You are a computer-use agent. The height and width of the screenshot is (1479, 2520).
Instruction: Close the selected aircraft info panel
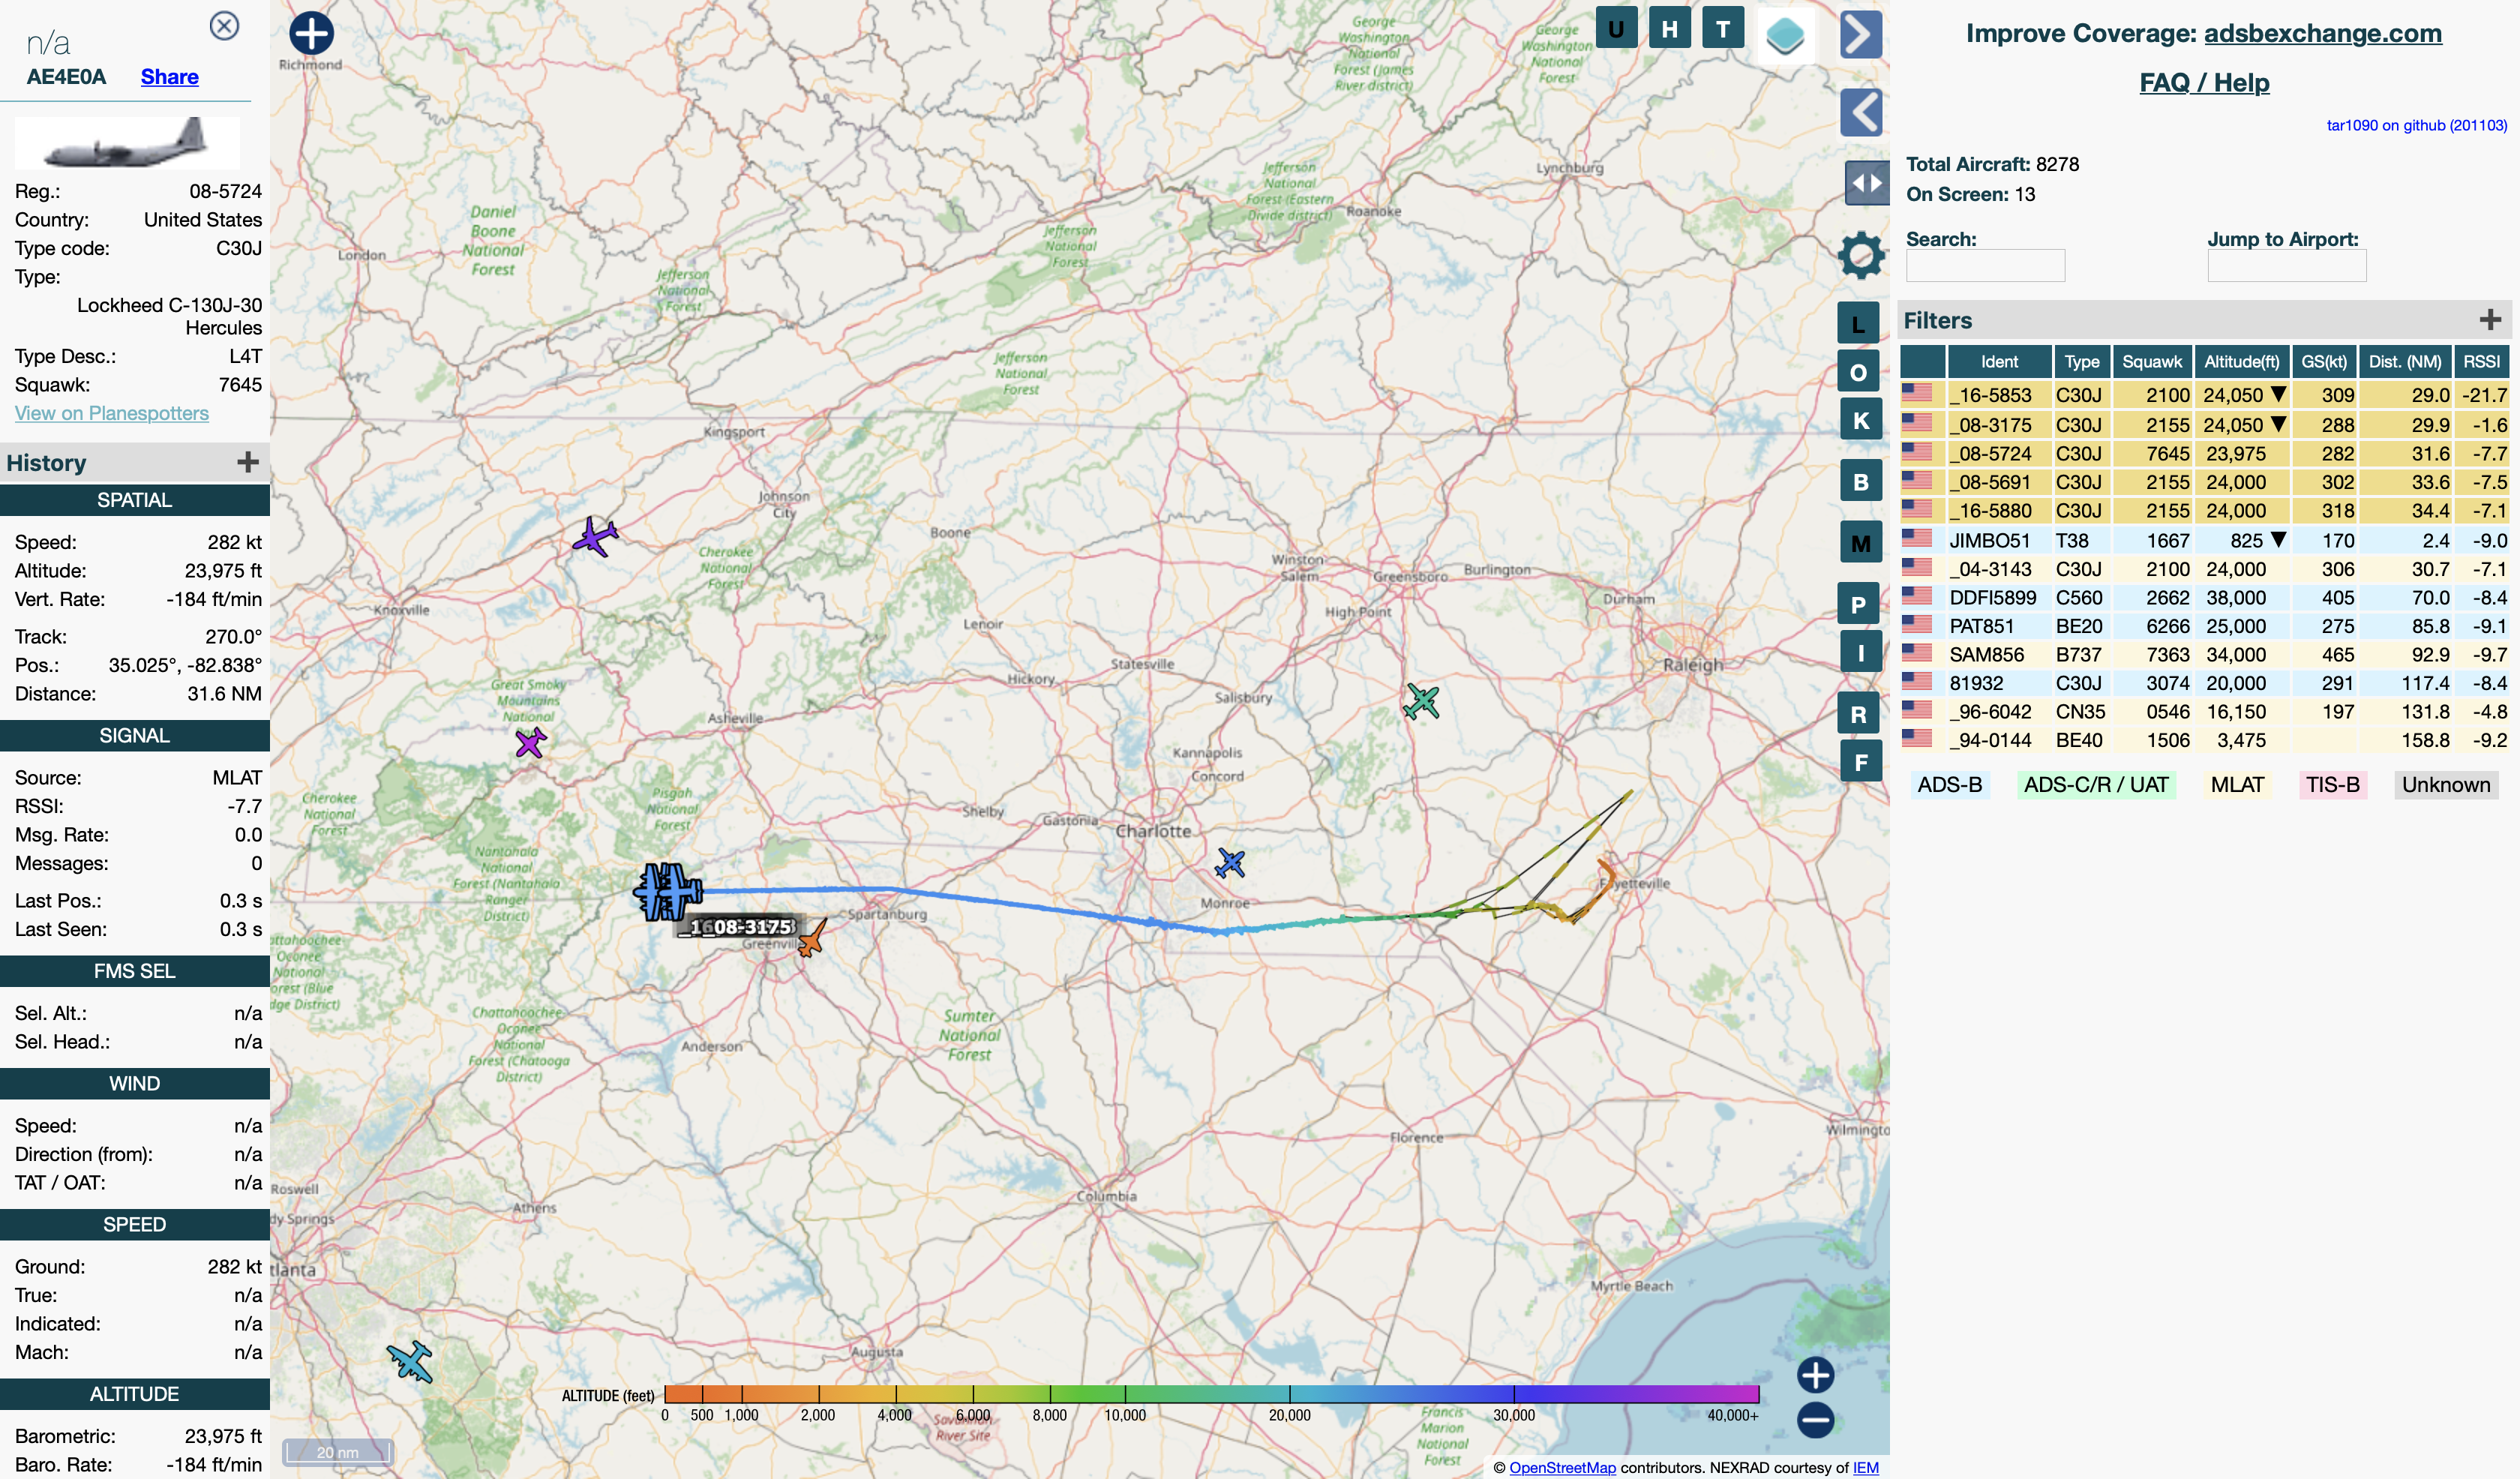[x=224, y=25]
